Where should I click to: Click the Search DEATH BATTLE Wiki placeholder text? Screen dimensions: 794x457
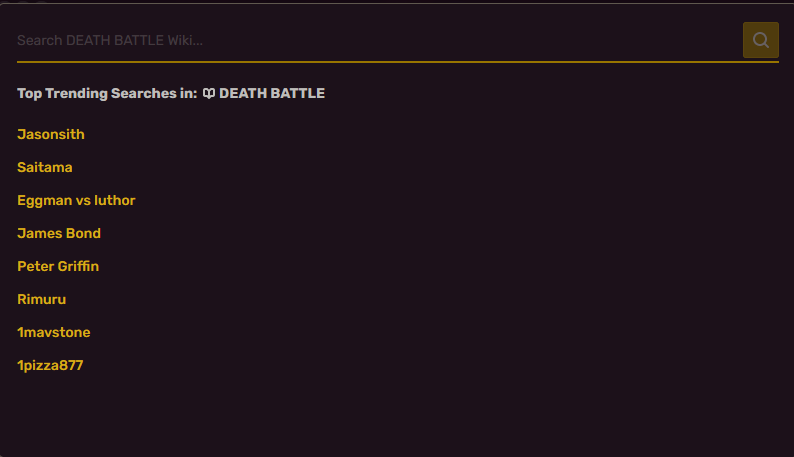pyautogui.click(x=110, y=41)
